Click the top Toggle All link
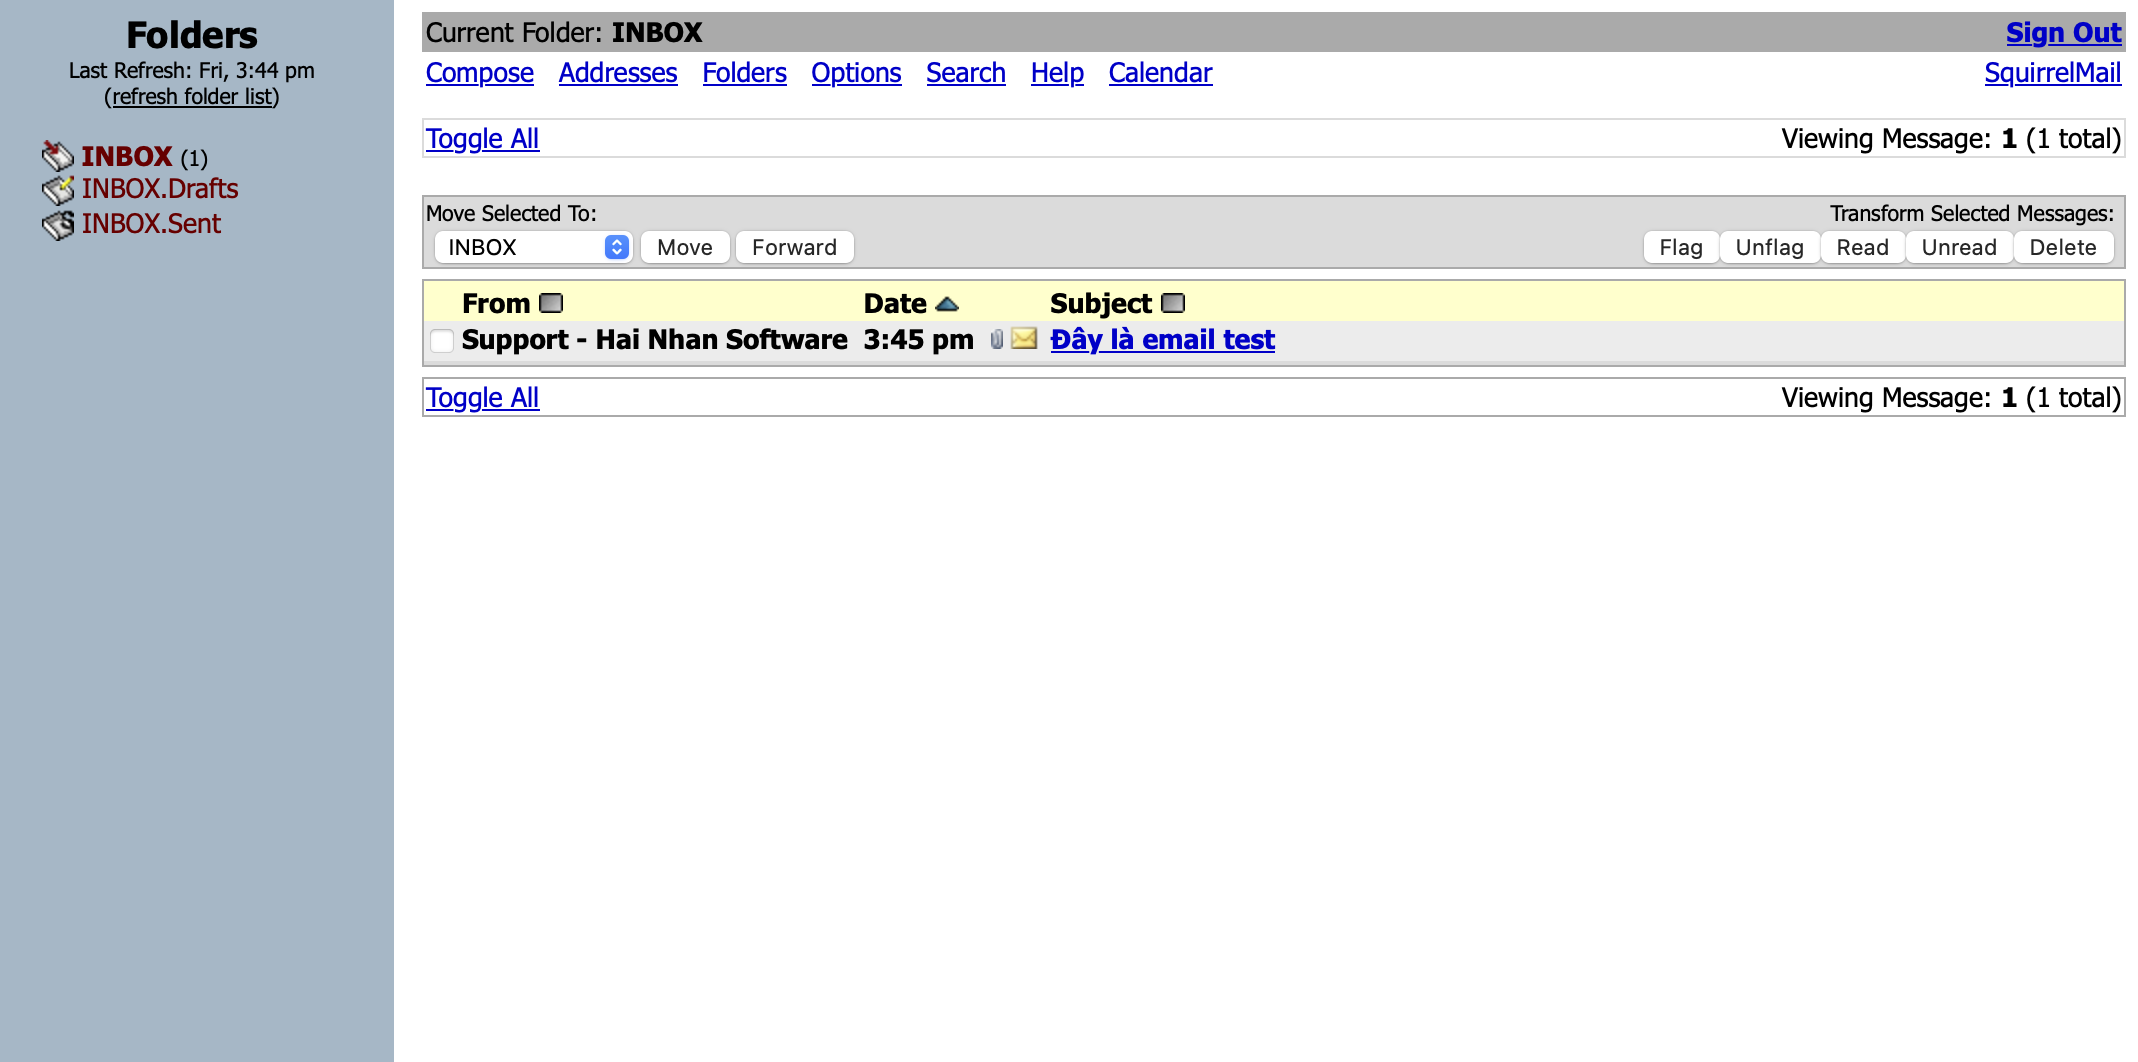The width and height of the screenshot is (2138, 1062). 483,139
